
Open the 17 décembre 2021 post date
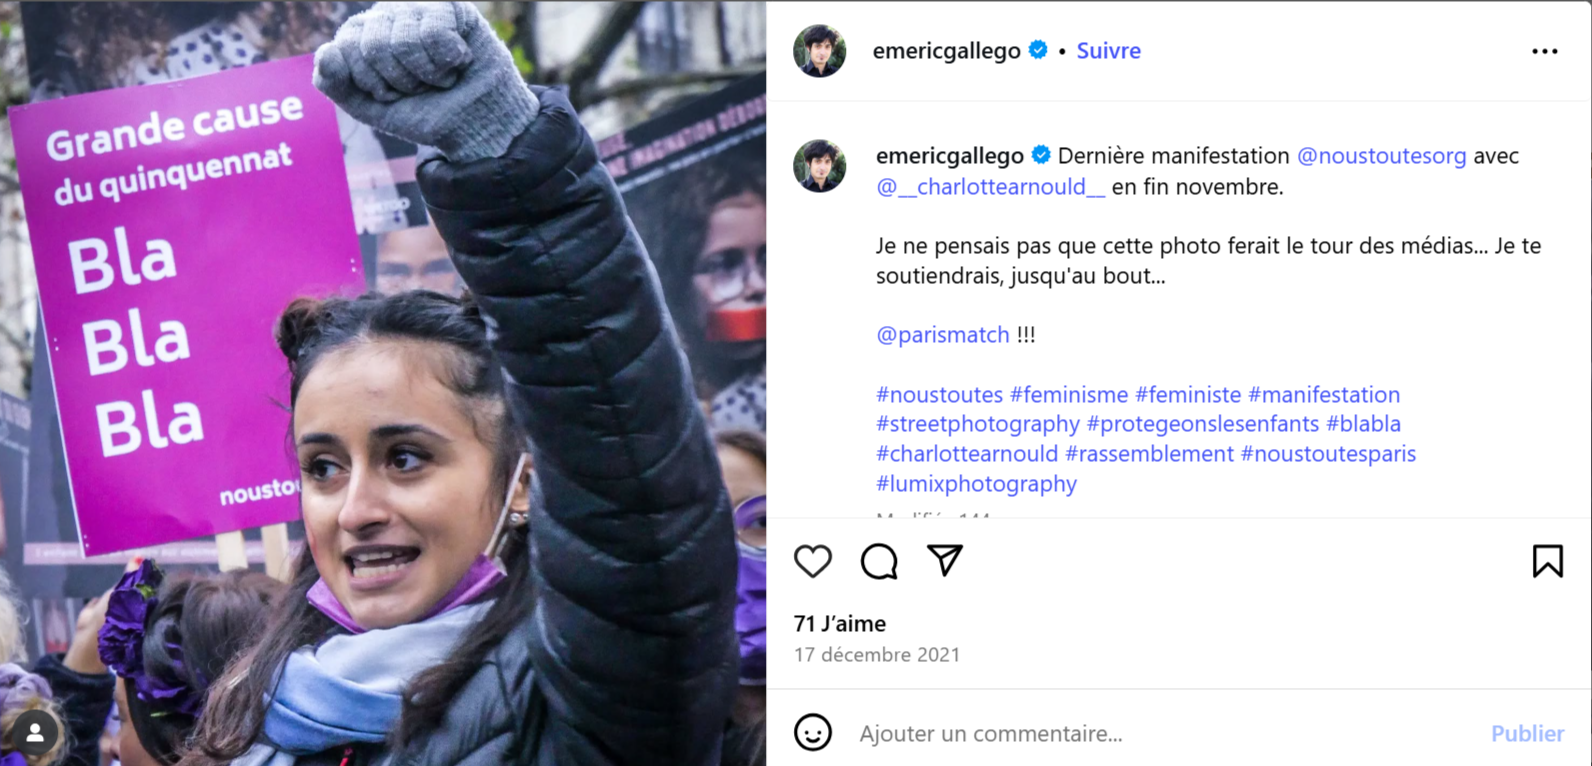point(877,655)
